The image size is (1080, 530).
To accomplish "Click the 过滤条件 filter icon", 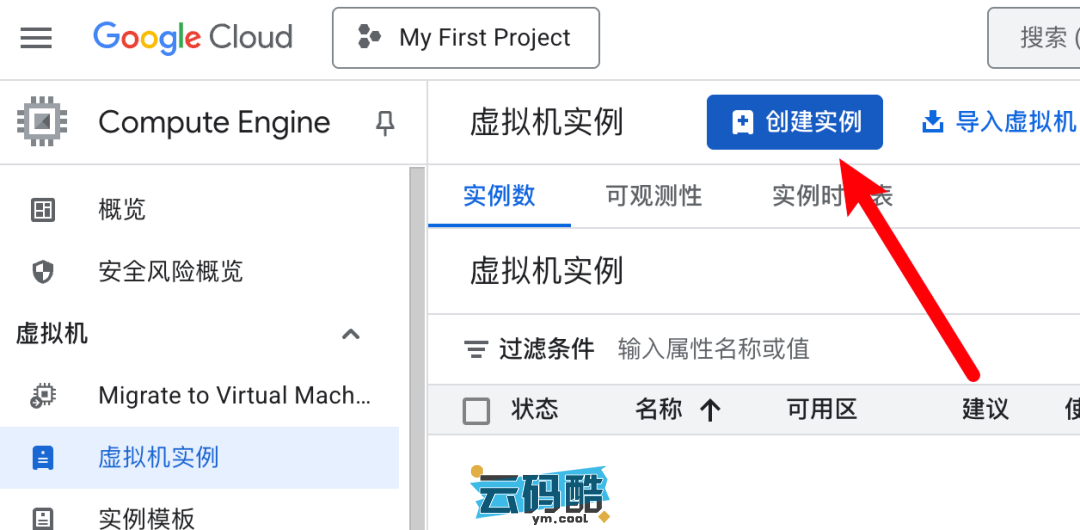I will point(476,349).
